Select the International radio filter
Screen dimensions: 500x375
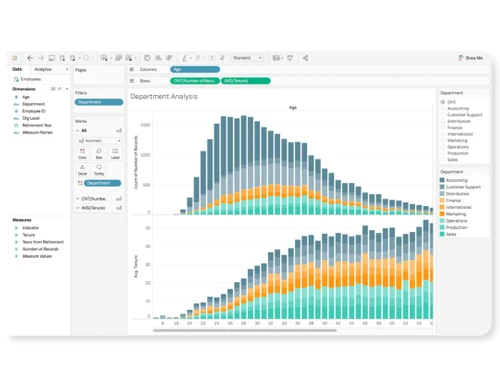pyautogui.click(x=443, y=134)
